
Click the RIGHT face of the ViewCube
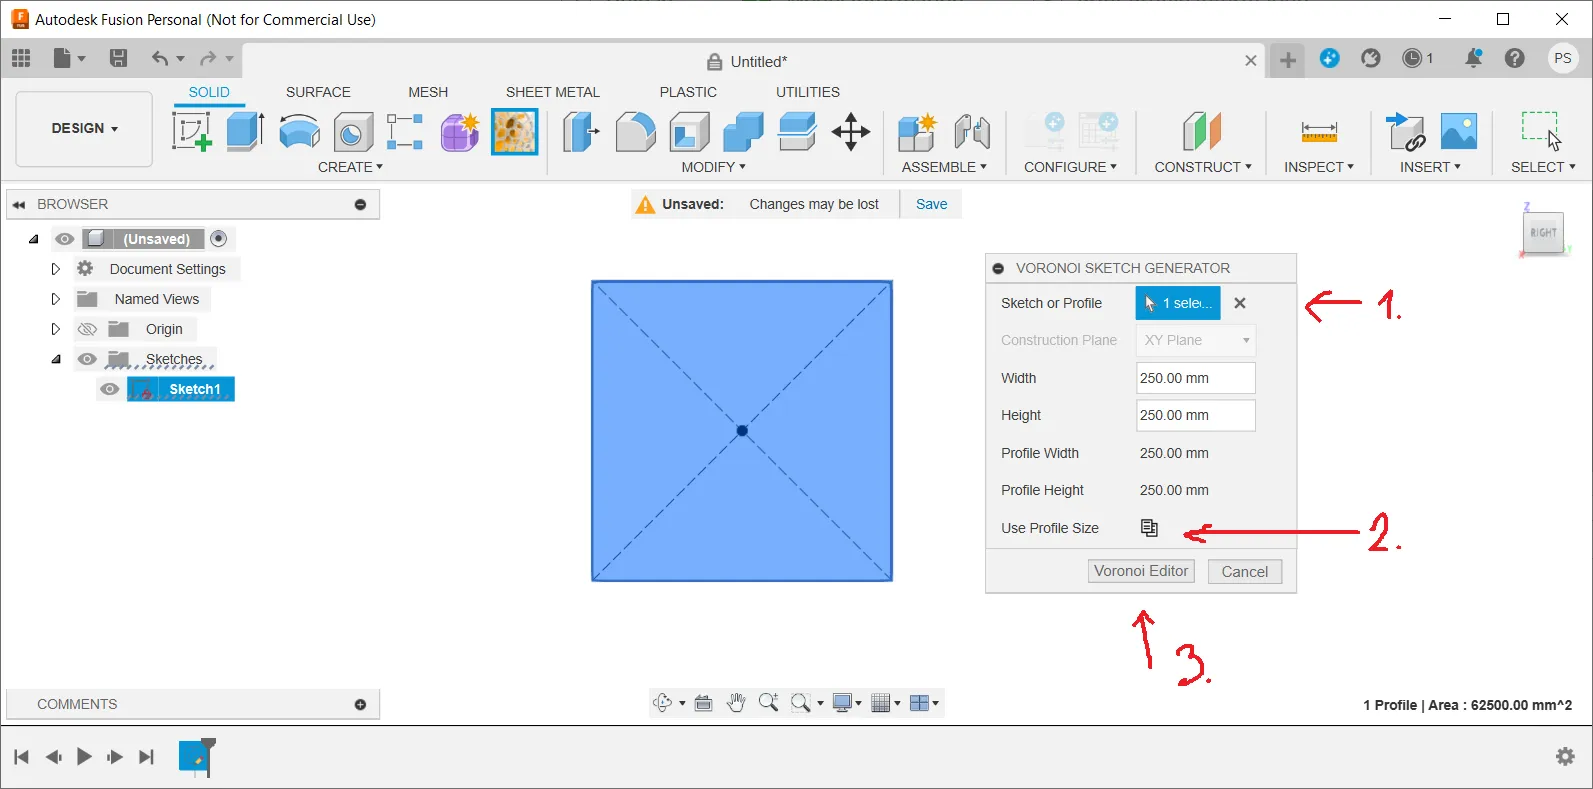pyautogui.click(x=1543, y=233)
